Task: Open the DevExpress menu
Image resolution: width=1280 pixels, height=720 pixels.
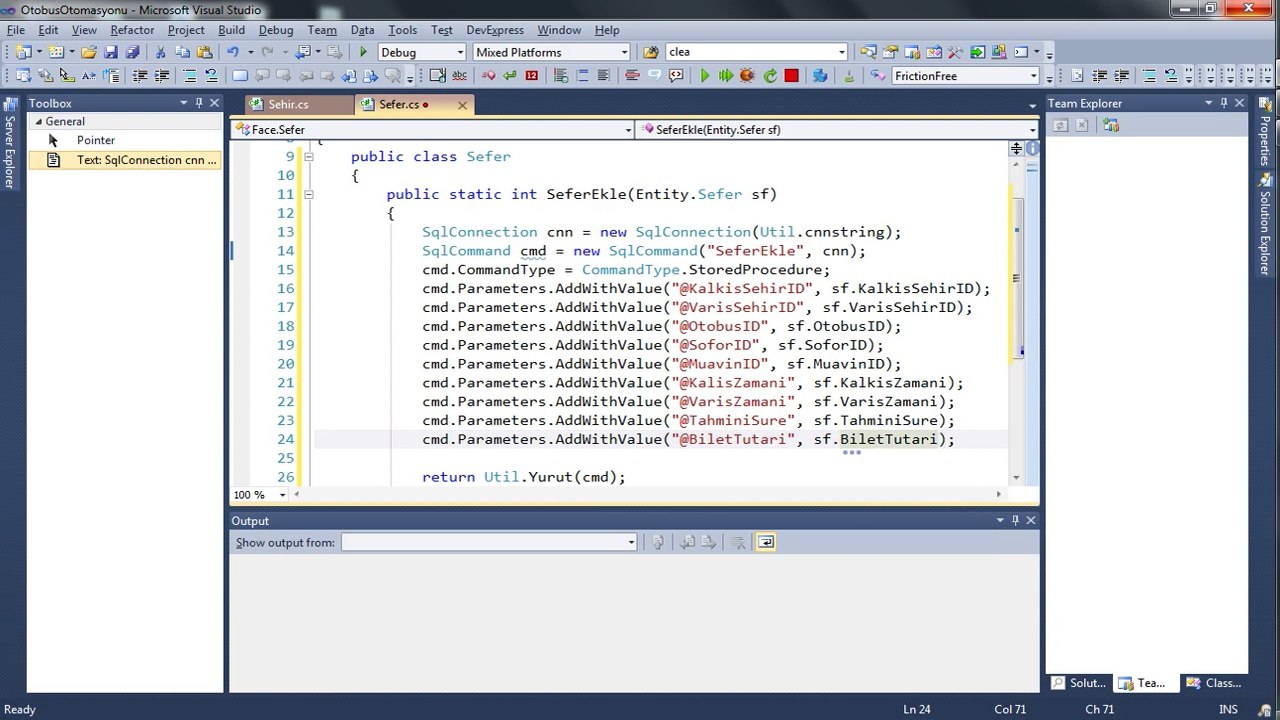Action: click(494, 30)
